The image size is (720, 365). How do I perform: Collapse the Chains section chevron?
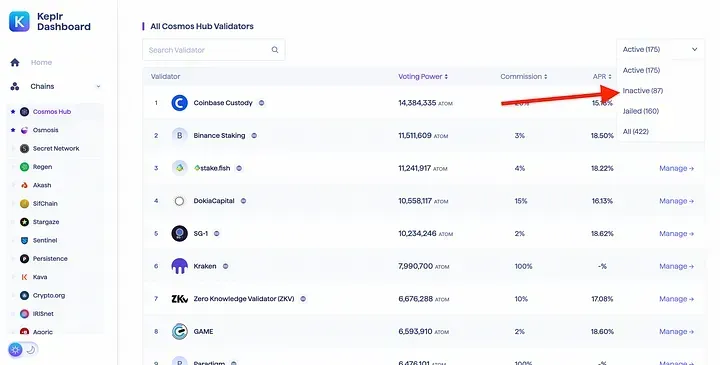pyautogui.click(x=98, y=86)
